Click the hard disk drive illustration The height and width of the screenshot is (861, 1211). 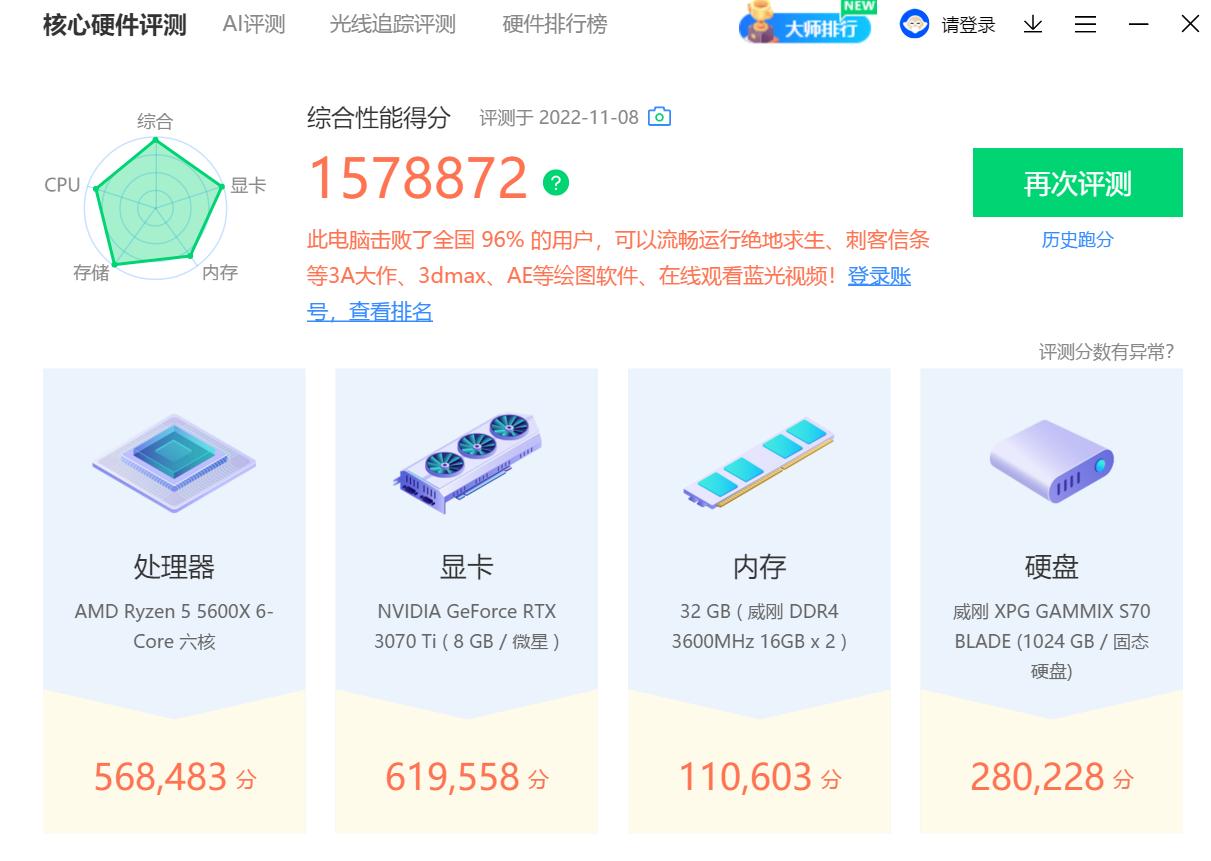[x=1051, y=460]
